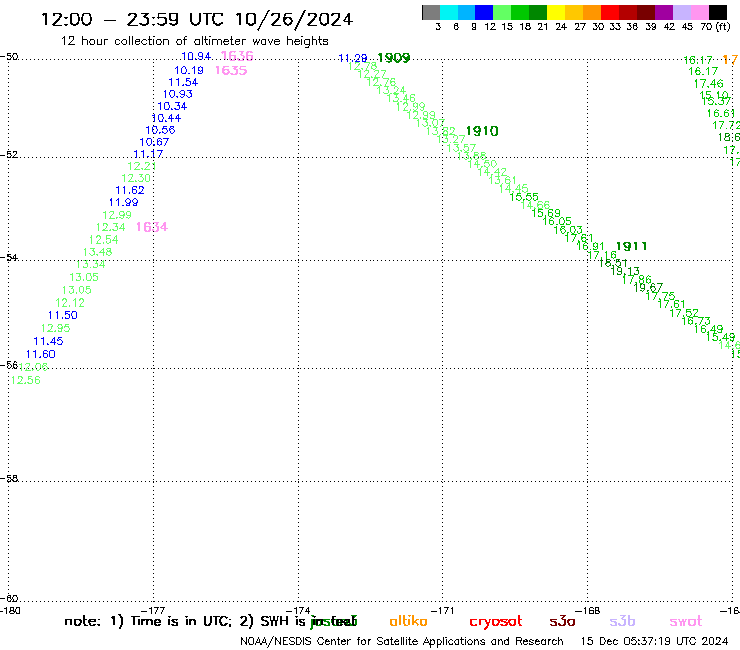
Task: Click the wave height value '19.67'
Action: coord(648,287)
